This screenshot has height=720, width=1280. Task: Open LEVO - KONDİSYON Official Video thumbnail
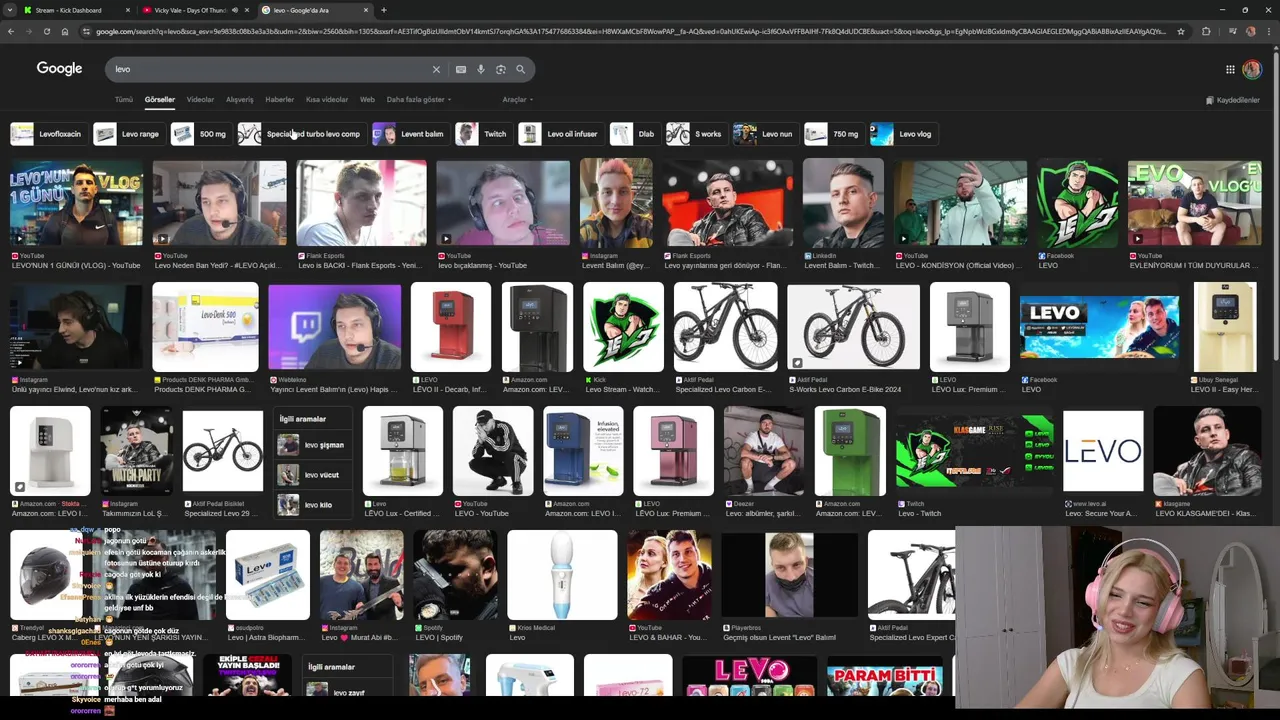(960, 204)
